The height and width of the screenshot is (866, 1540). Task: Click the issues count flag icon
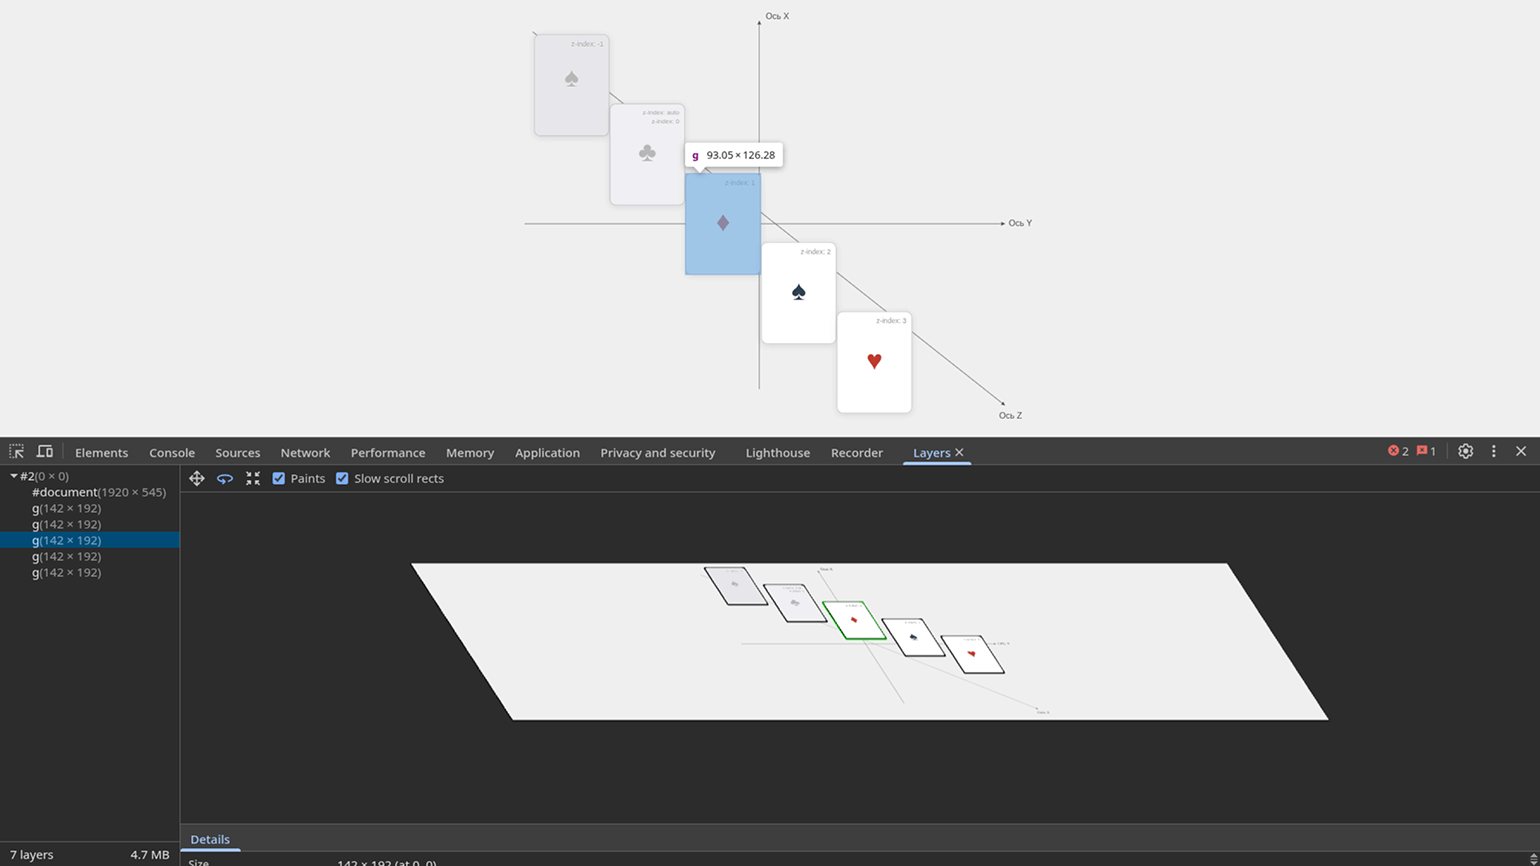coord(1421,452)
